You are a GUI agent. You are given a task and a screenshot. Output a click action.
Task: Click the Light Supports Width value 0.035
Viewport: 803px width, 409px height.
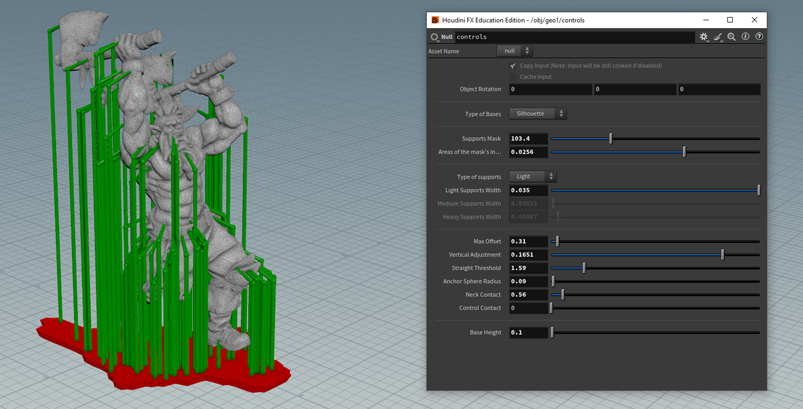click(529, 190)
